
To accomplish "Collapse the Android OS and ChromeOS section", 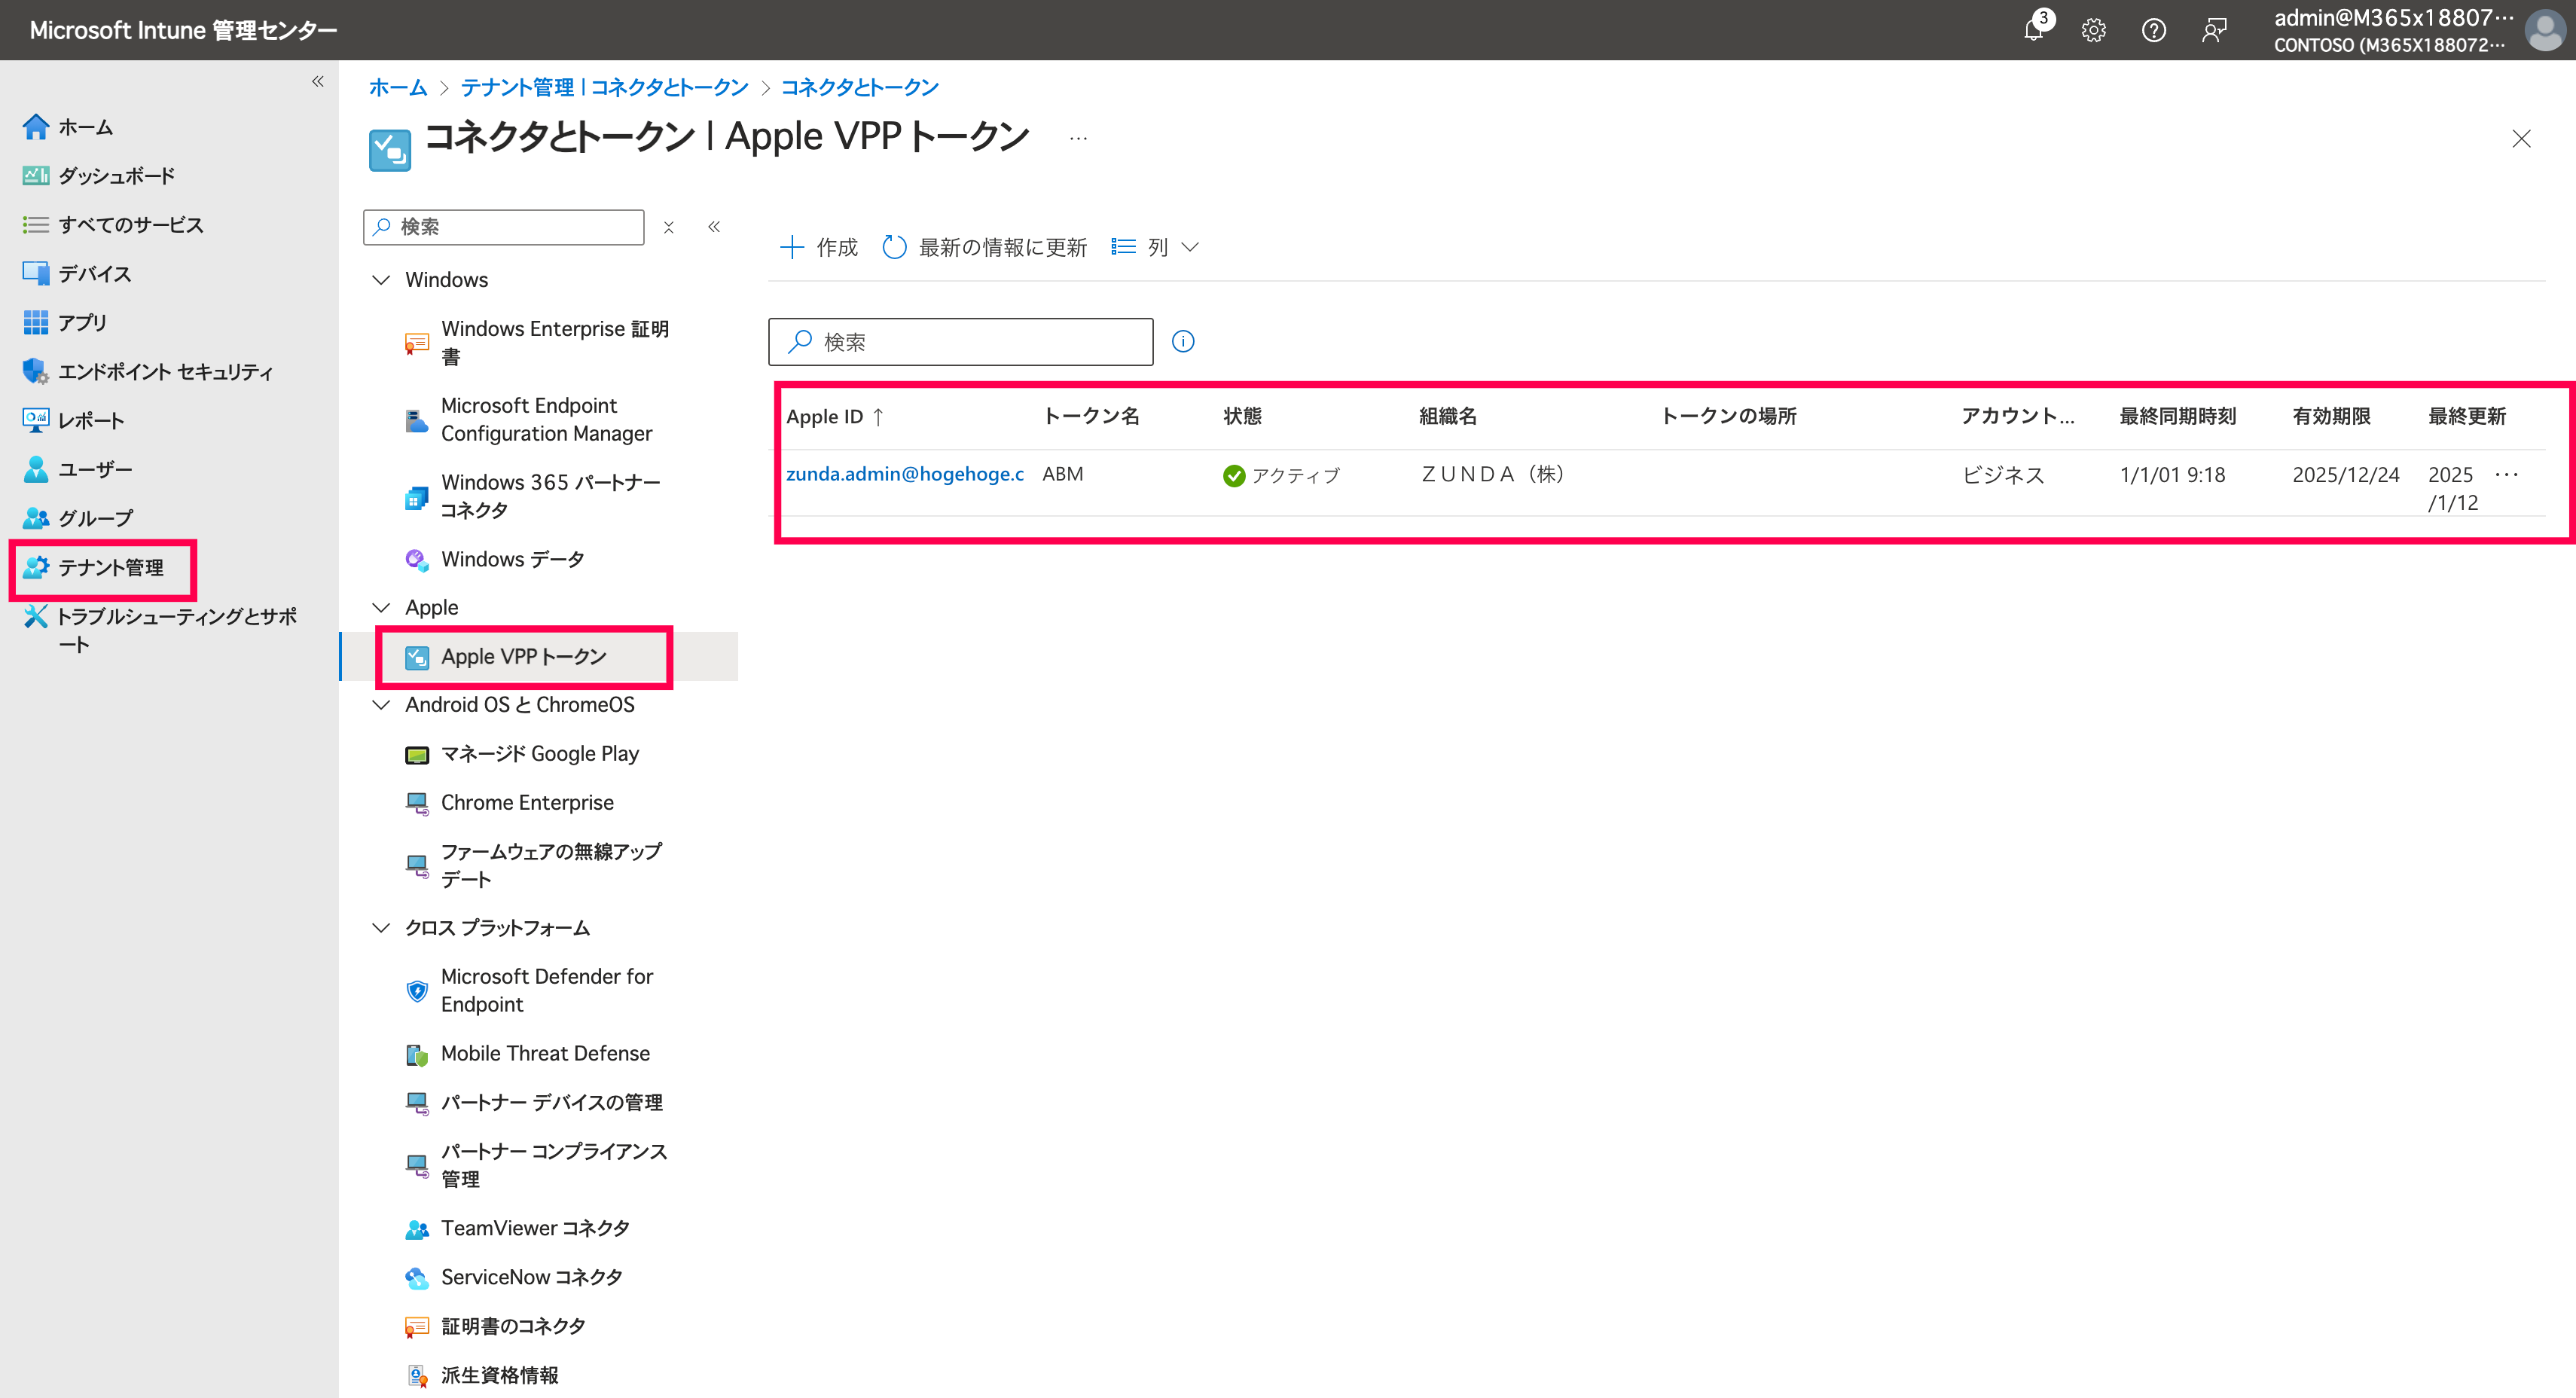I will coord(381,705).
